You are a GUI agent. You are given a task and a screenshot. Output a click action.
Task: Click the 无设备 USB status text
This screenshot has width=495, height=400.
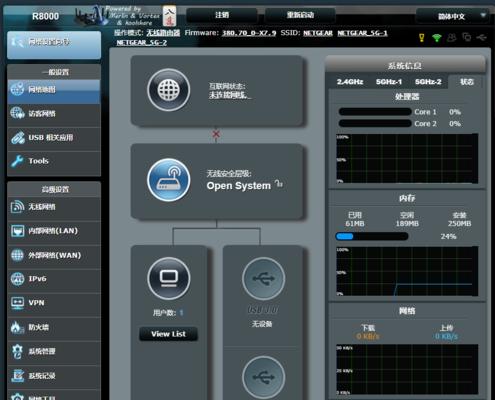262,324
